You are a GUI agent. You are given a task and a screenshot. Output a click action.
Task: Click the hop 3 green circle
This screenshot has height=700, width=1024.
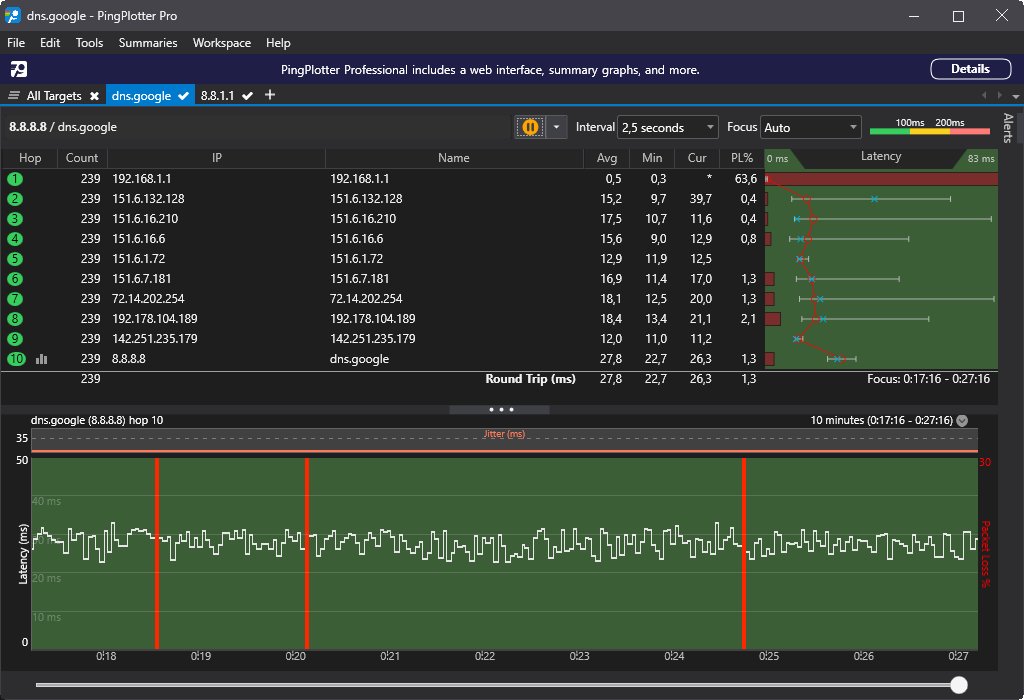point(15,219)
